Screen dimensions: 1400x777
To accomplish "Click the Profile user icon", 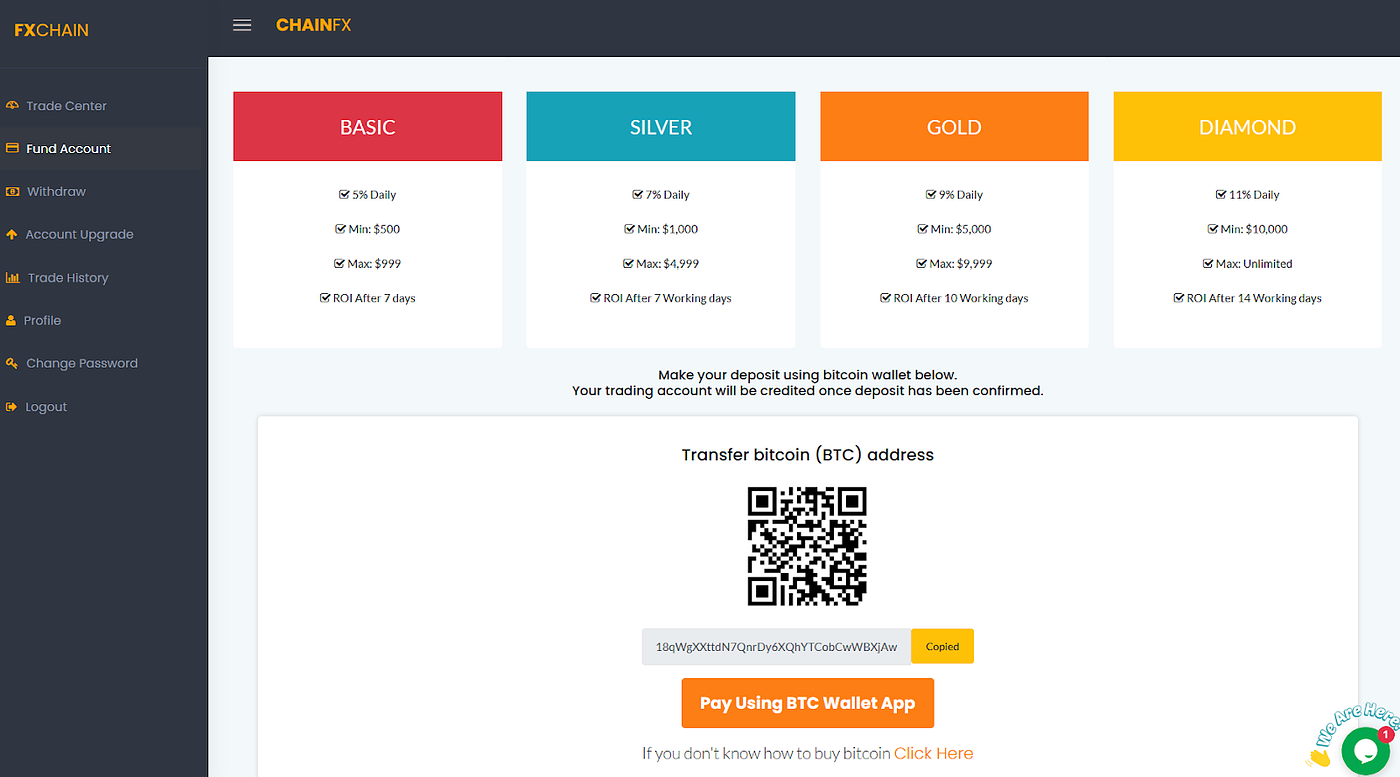I will [x=11, y=320].
